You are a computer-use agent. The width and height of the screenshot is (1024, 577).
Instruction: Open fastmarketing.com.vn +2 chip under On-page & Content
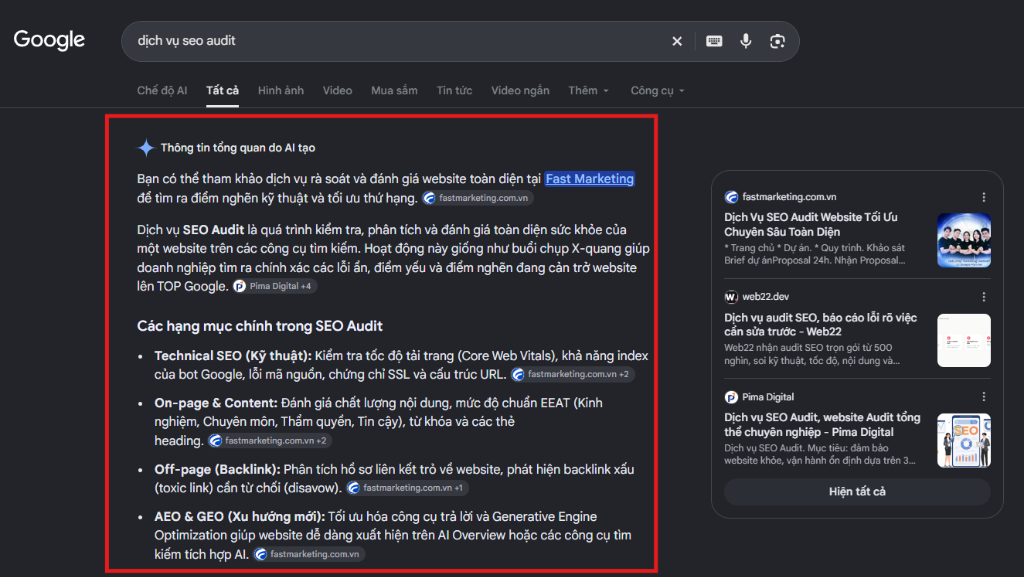(269, 441)
